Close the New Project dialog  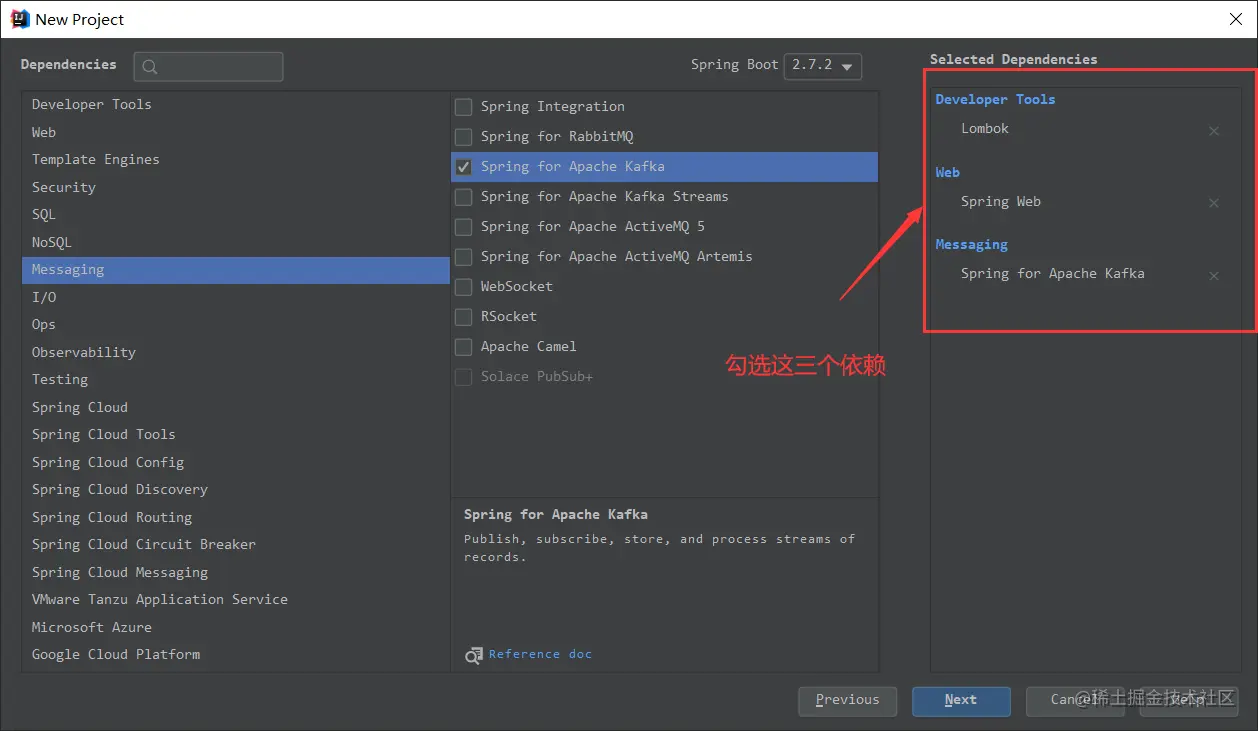point(1235,18)
